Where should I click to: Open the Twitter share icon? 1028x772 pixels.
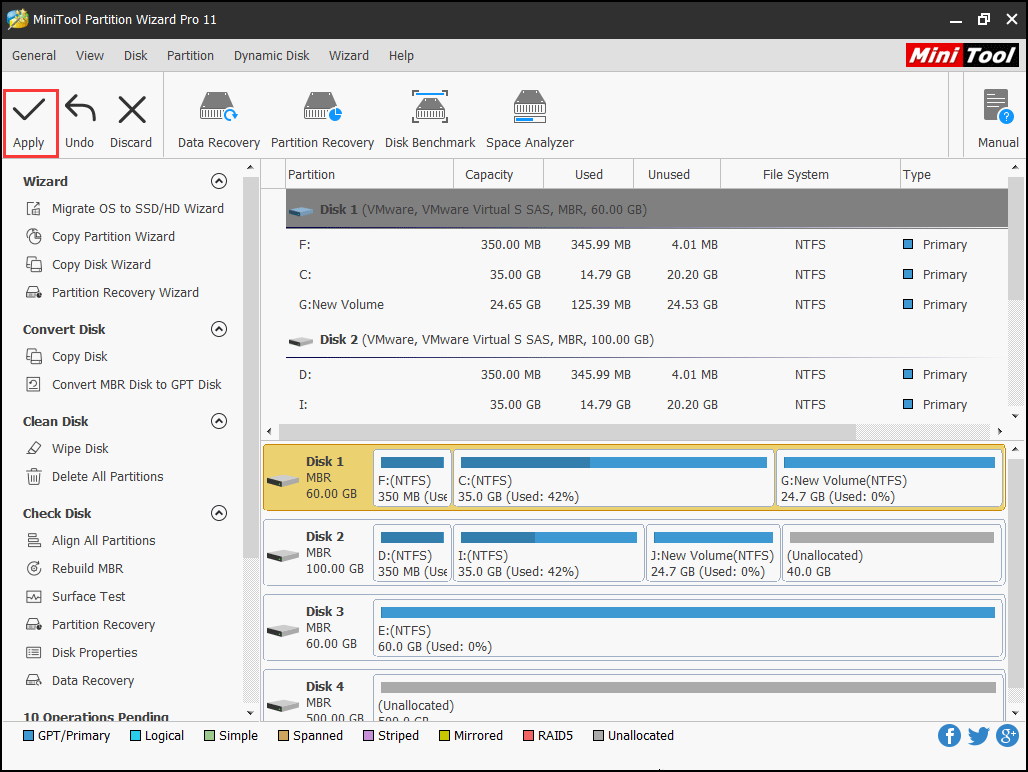978,735
